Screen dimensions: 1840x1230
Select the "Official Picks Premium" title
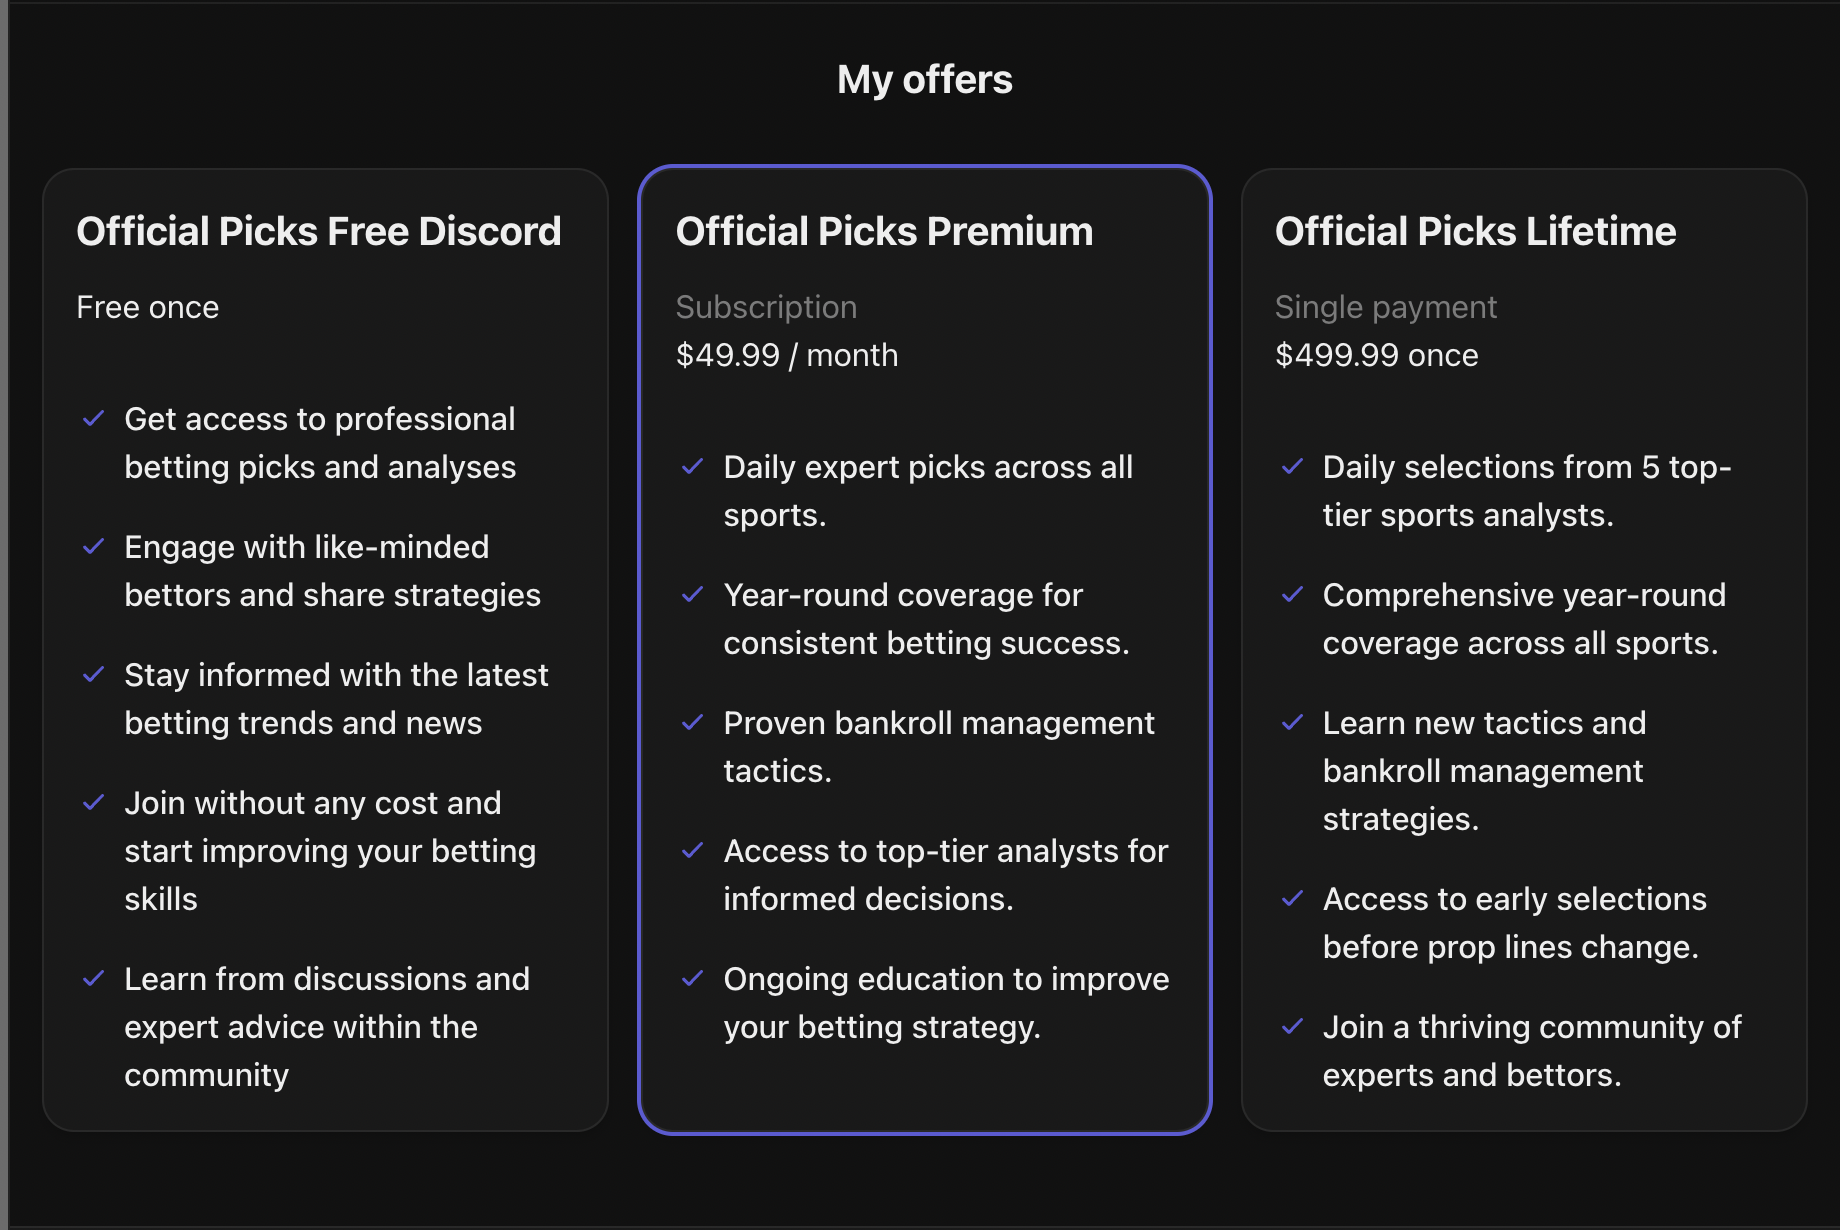coord(884,231)
